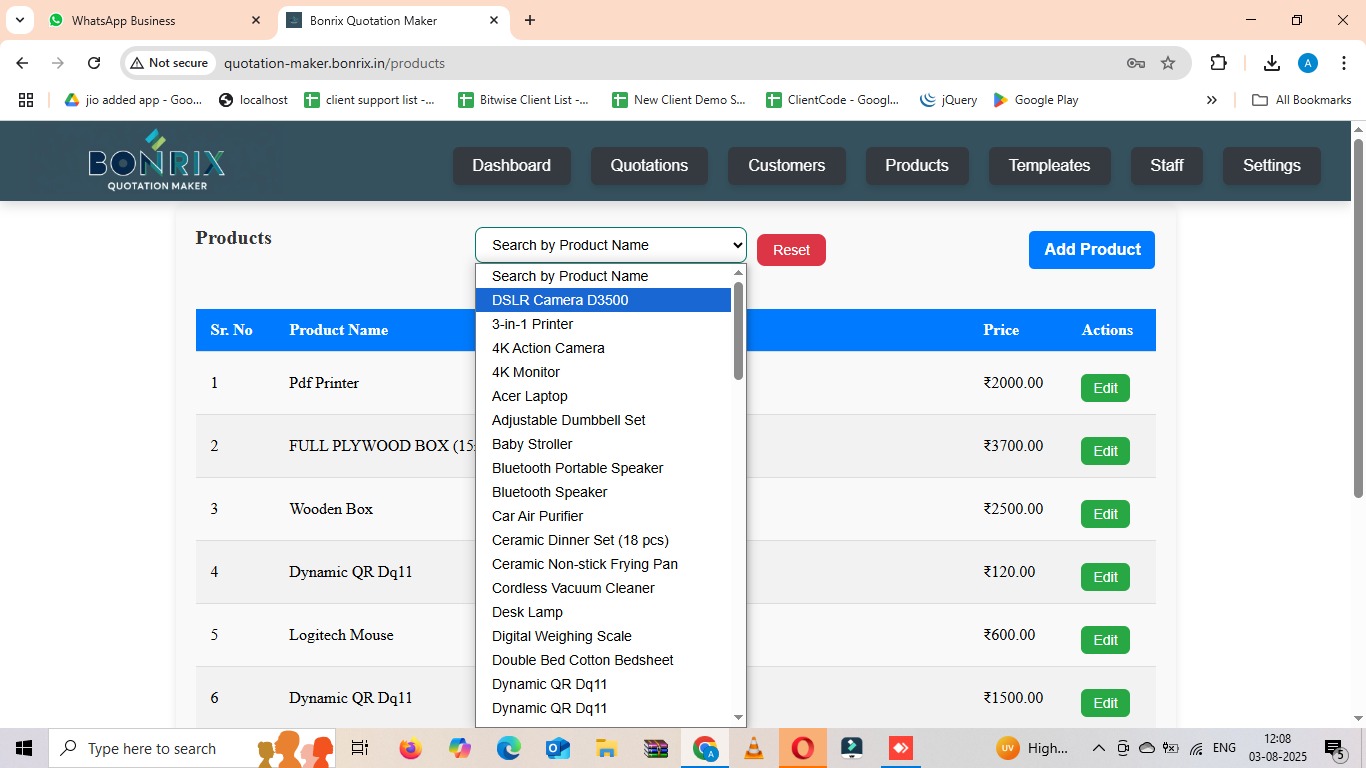The width and height of the screenshot is (1366, 768).
Task: Open Opera browser from taskbar
Action: pos(802,748)
